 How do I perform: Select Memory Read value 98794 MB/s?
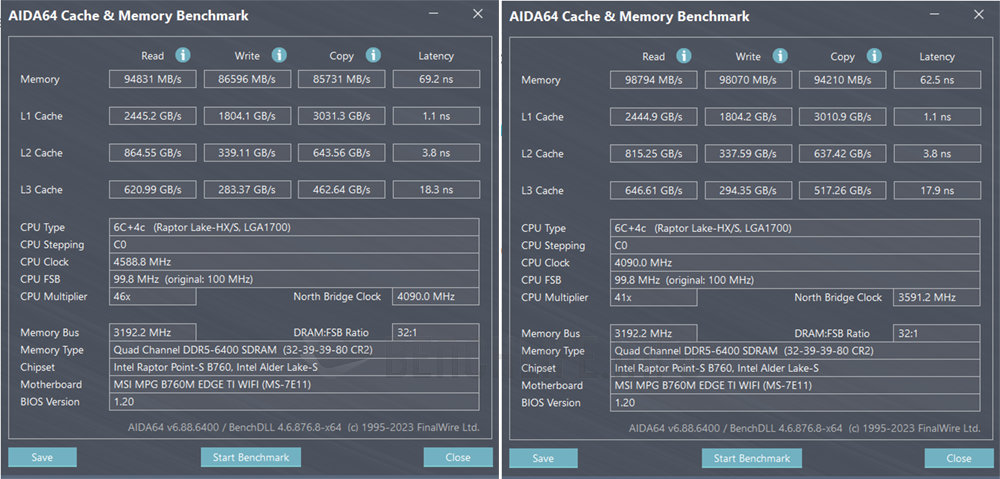tap(653, 80)
